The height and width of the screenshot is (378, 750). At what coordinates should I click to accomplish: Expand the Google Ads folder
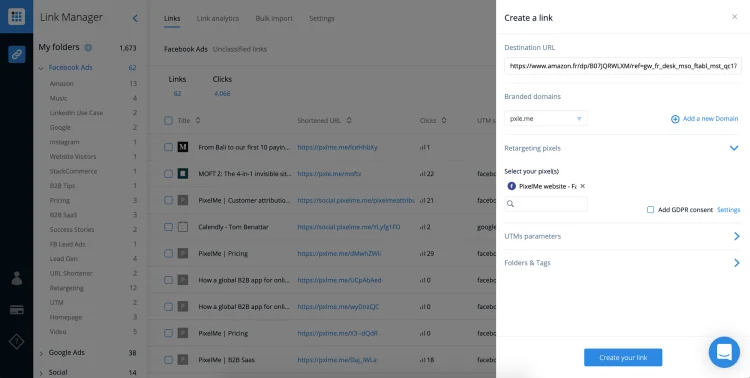[x=41, y=354]
